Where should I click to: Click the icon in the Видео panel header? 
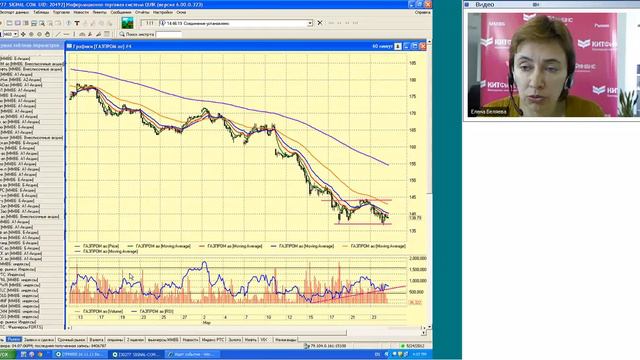click(x=536, y=4)
